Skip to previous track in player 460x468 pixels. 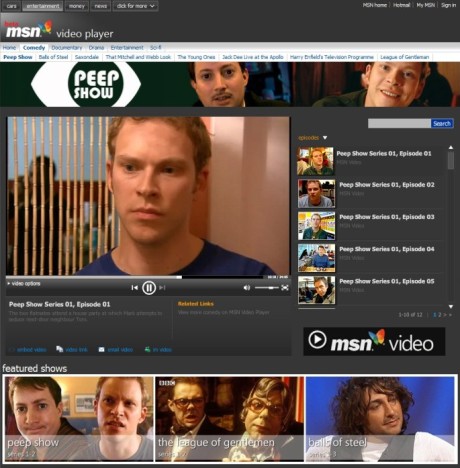(134, 288)
